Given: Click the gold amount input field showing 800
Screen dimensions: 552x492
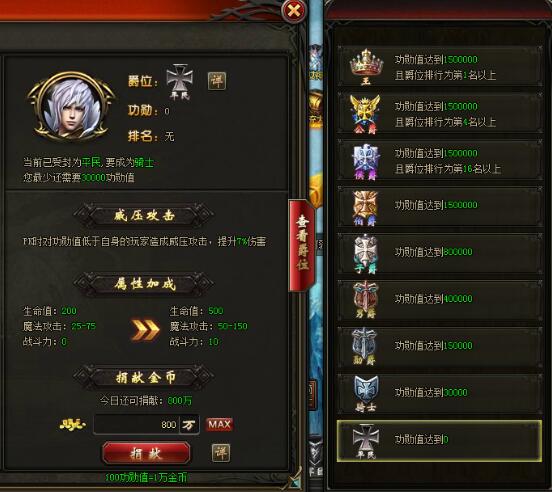Looking at the screenshot, I should tap(137, 424).
